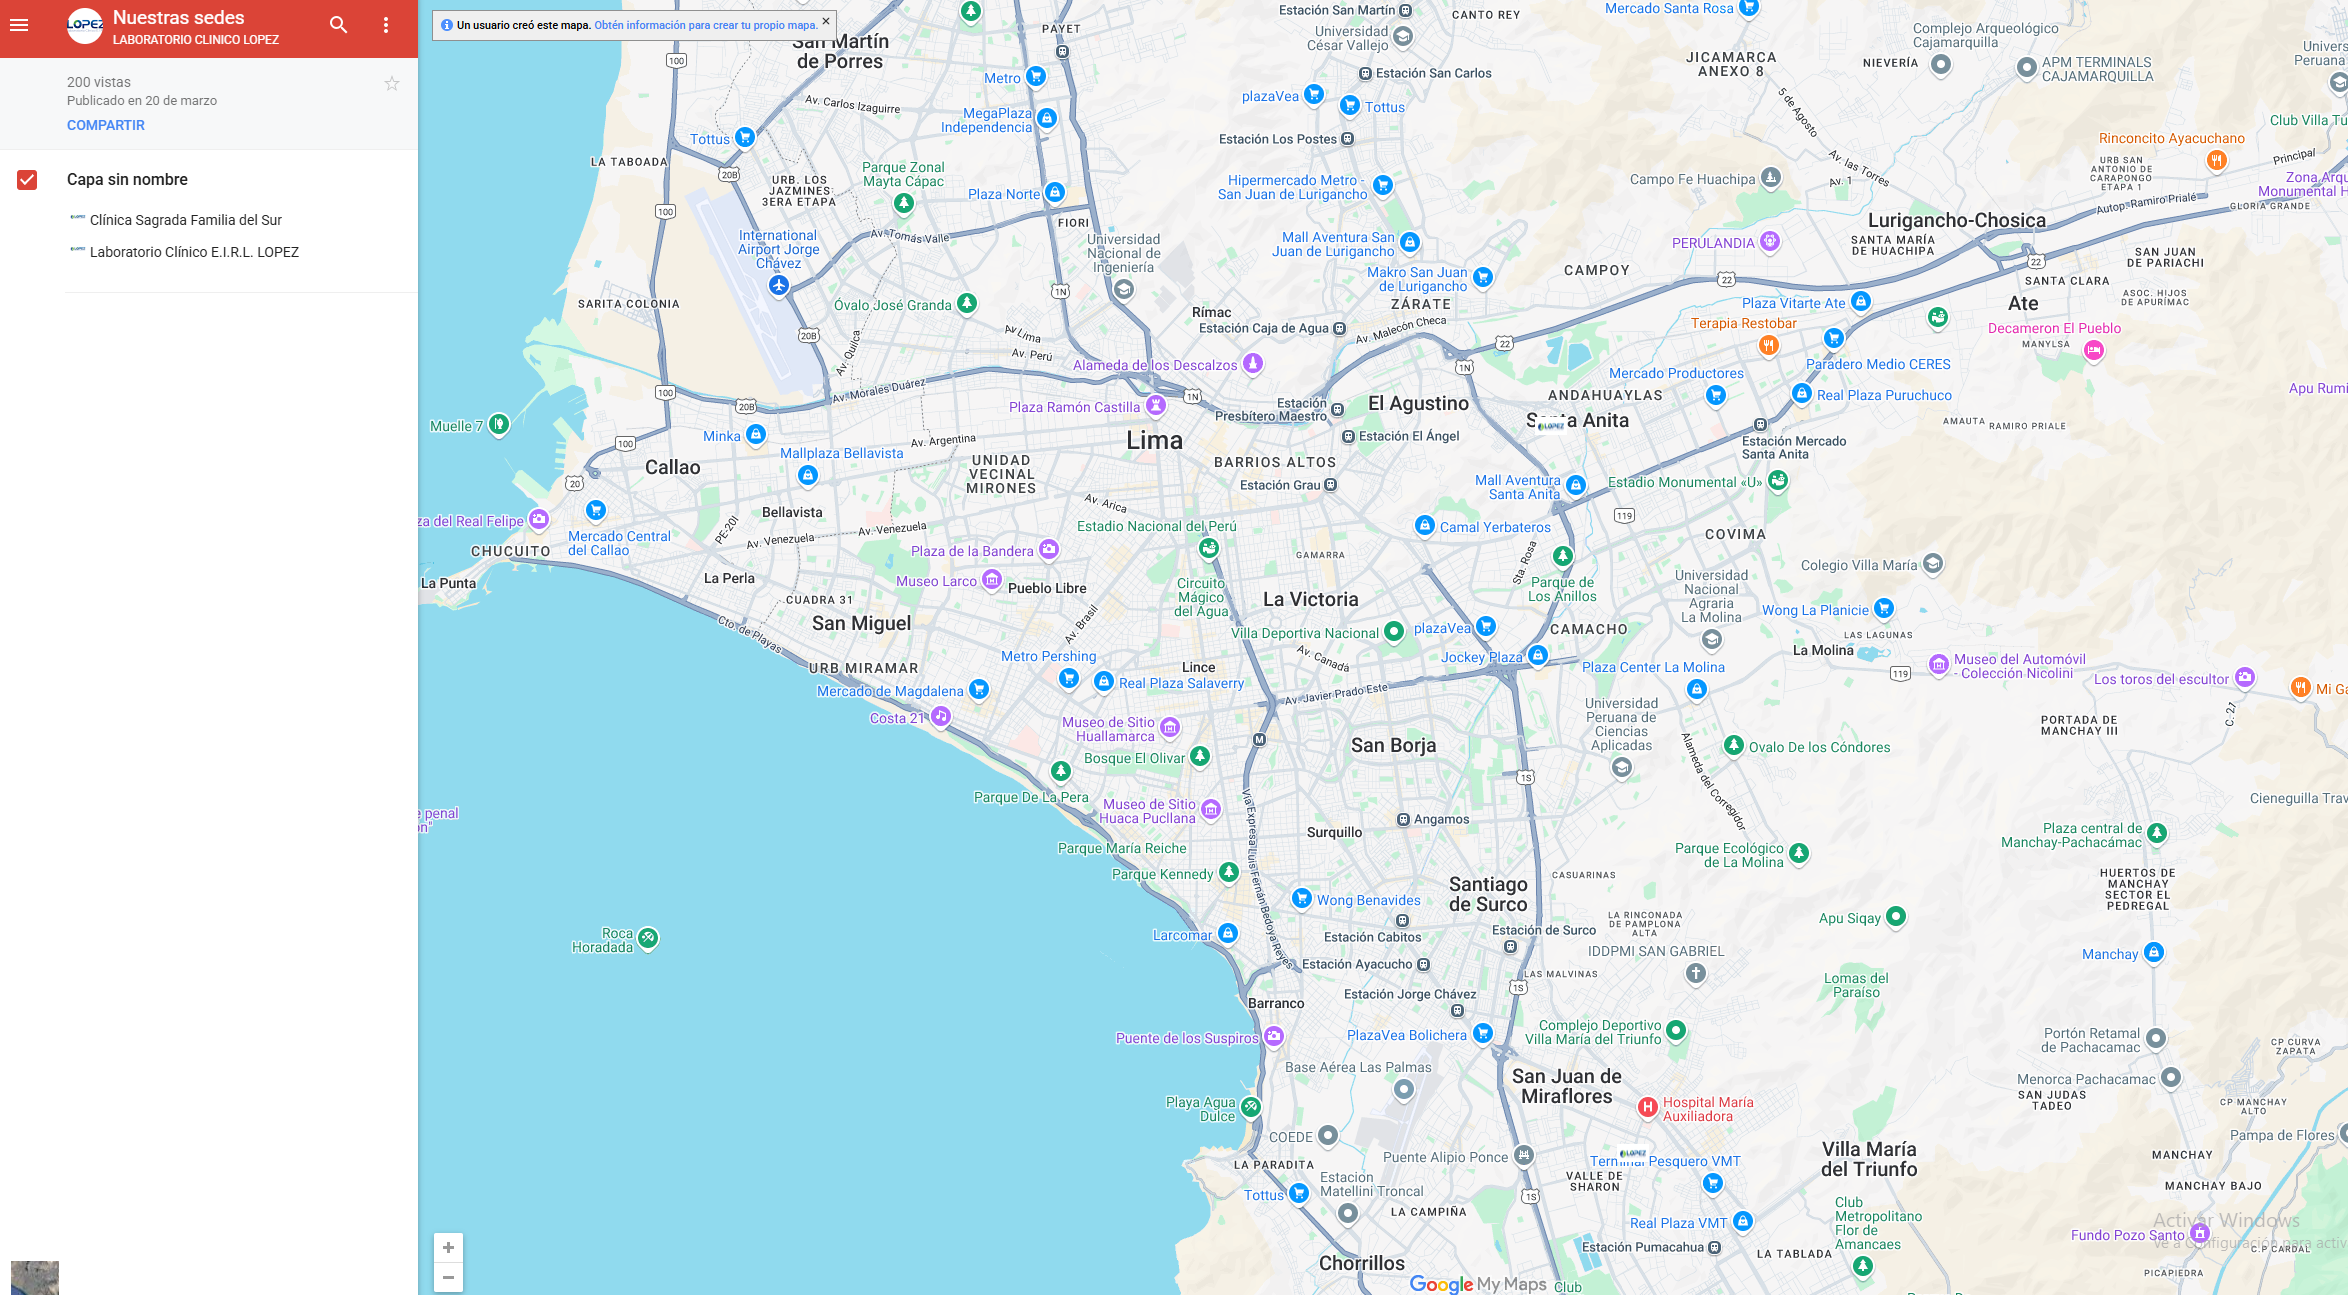Click Mallplaza Bellavista marker
The height and width of the screenshot is (1295, 2348).
808,475
